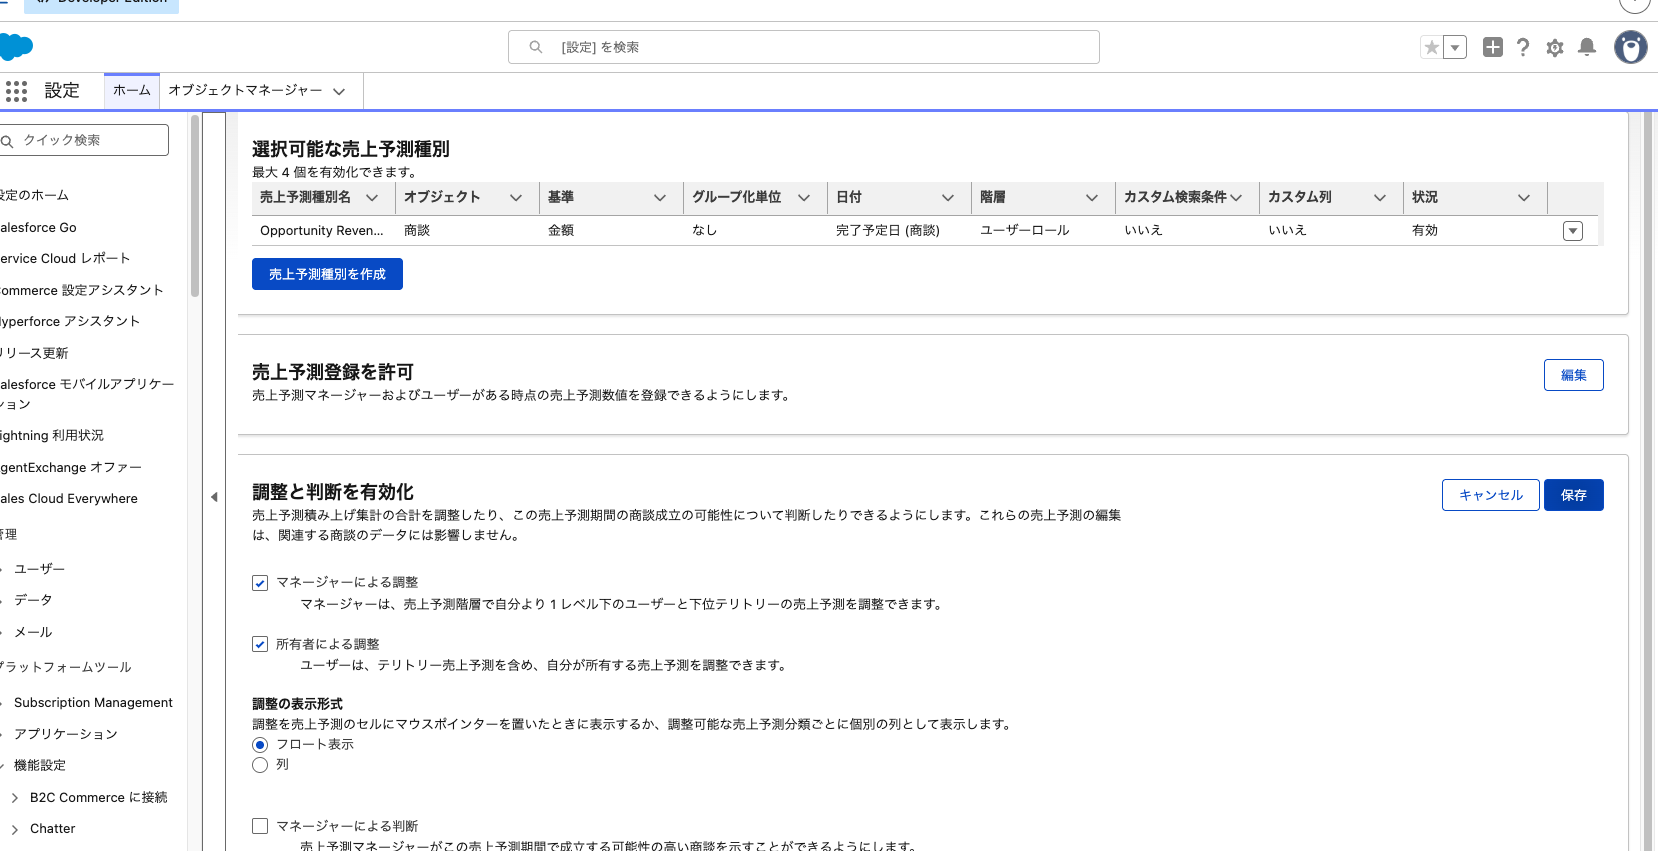Enable マネージャーによる判断 checkbox

(x=260, y=826)
